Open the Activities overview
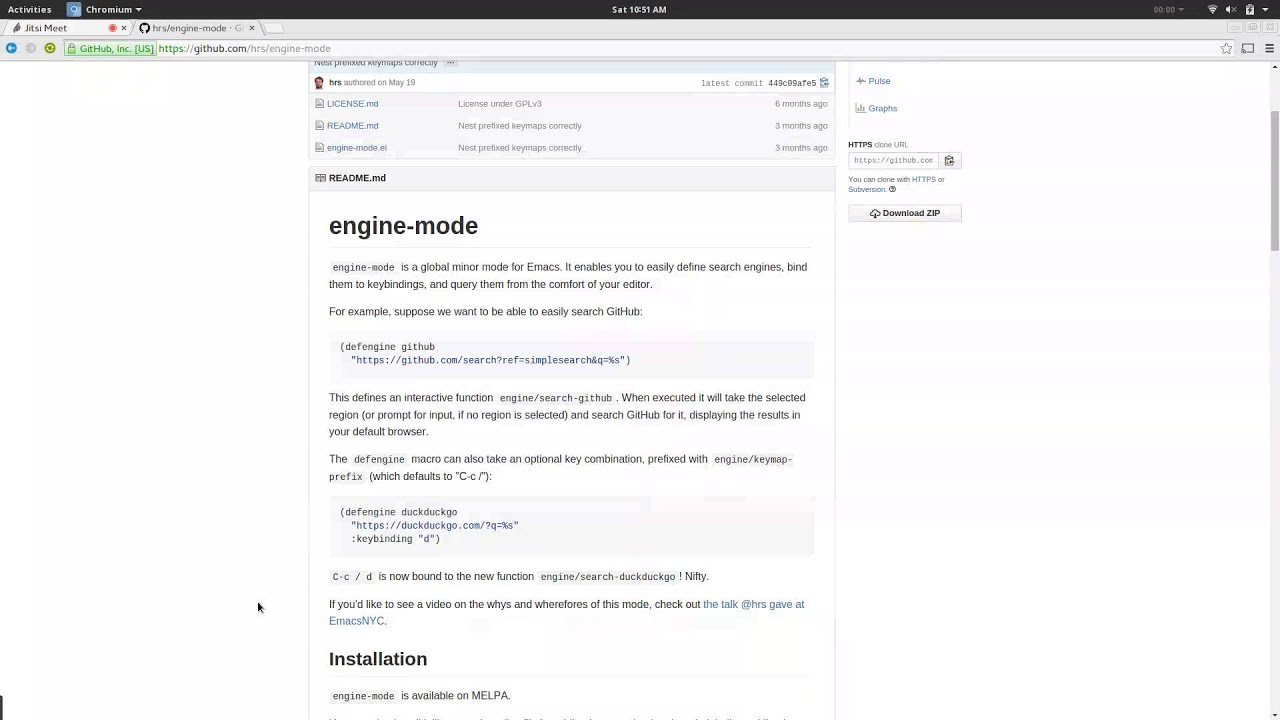Screen dimensions: 1280x720 (x=29, y=9)
